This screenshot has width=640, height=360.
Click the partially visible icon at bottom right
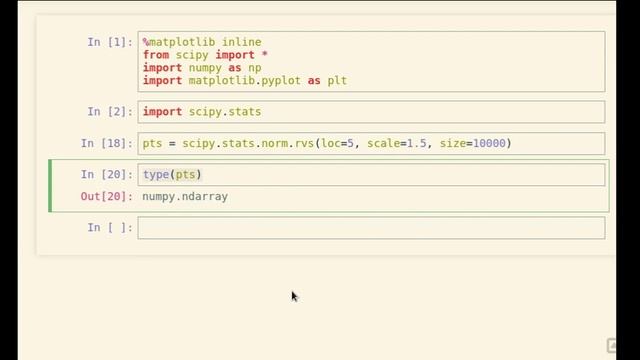(x=611, y=345)
